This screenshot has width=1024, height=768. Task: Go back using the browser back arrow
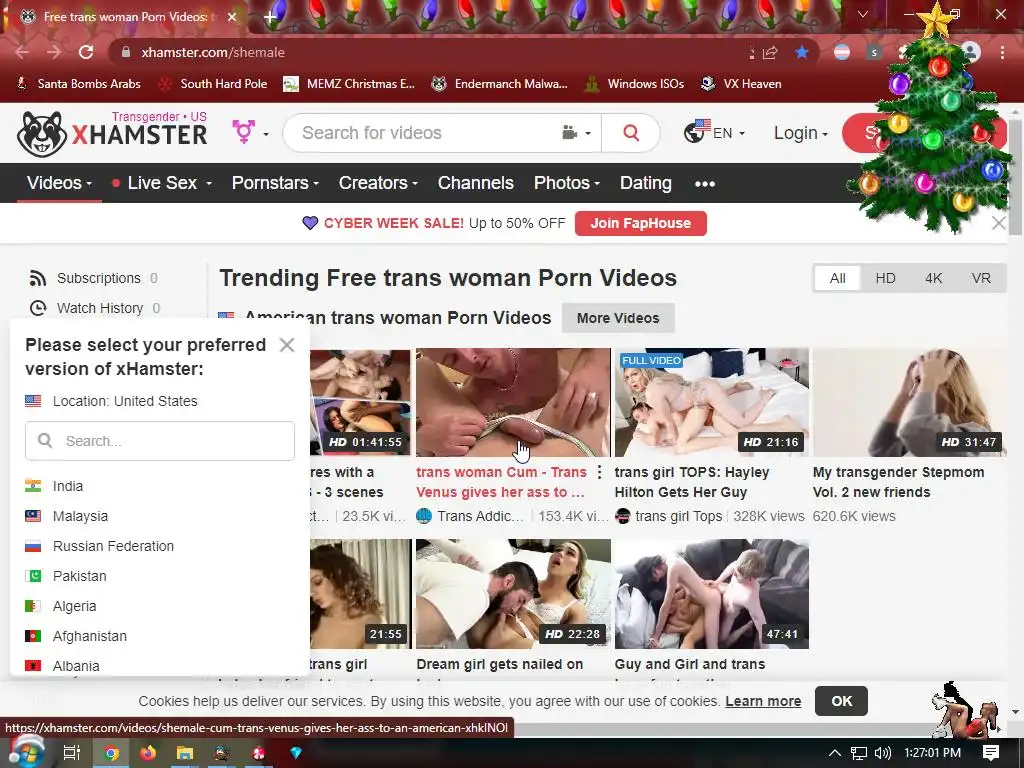pos(22,52)
